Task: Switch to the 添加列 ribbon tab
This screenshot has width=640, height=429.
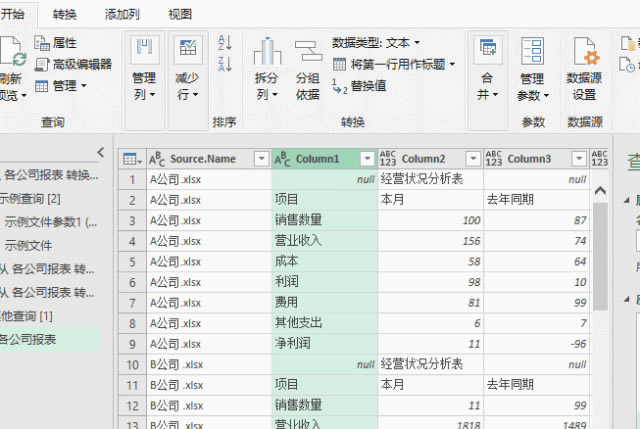Action: pos(123,14)
